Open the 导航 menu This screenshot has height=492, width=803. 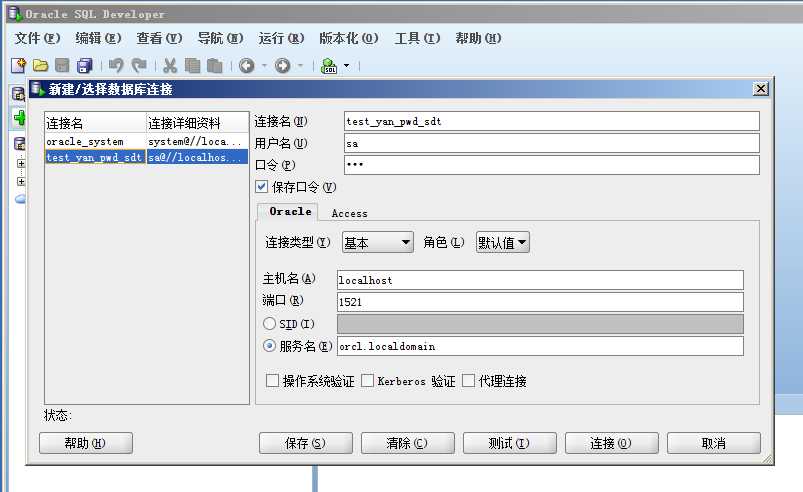[x=220, y=38]
